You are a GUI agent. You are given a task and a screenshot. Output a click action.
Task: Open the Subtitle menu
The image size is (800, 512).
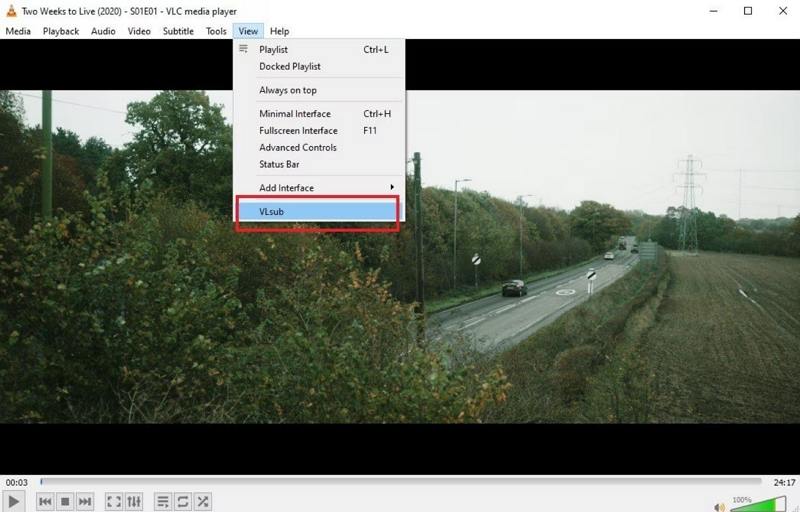click(x=178, y=31)
